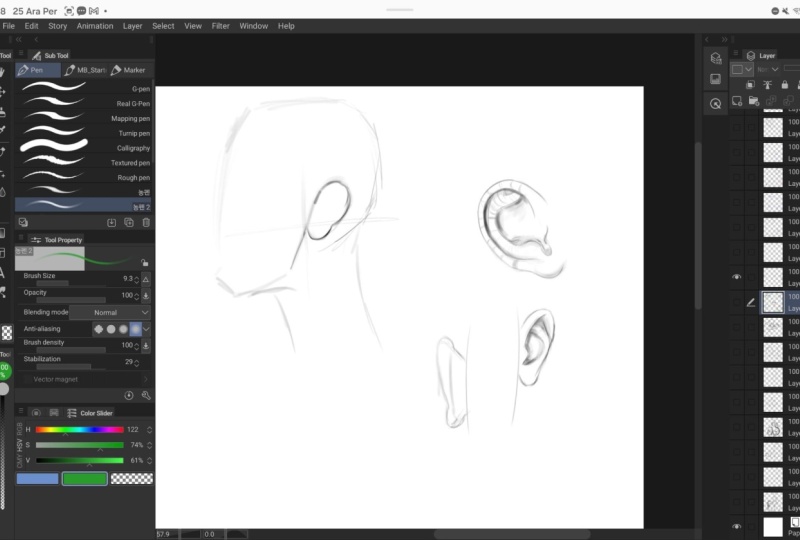This screenshot has height=540, width=800.
Task: Open the Window menu
Action: click(x=254, y=26)
